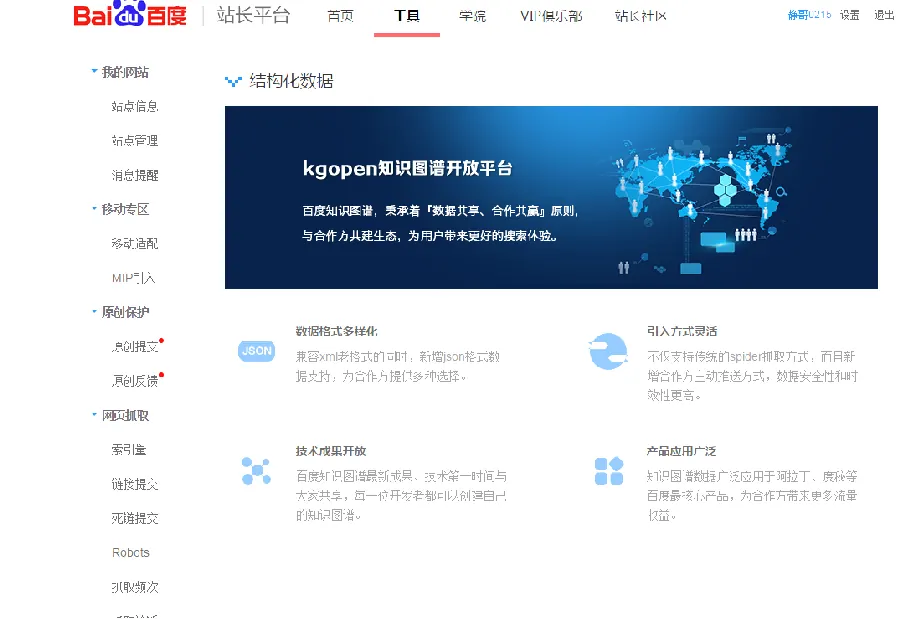Open 抓取频次 in the sidebar

[x=135, y=587]
